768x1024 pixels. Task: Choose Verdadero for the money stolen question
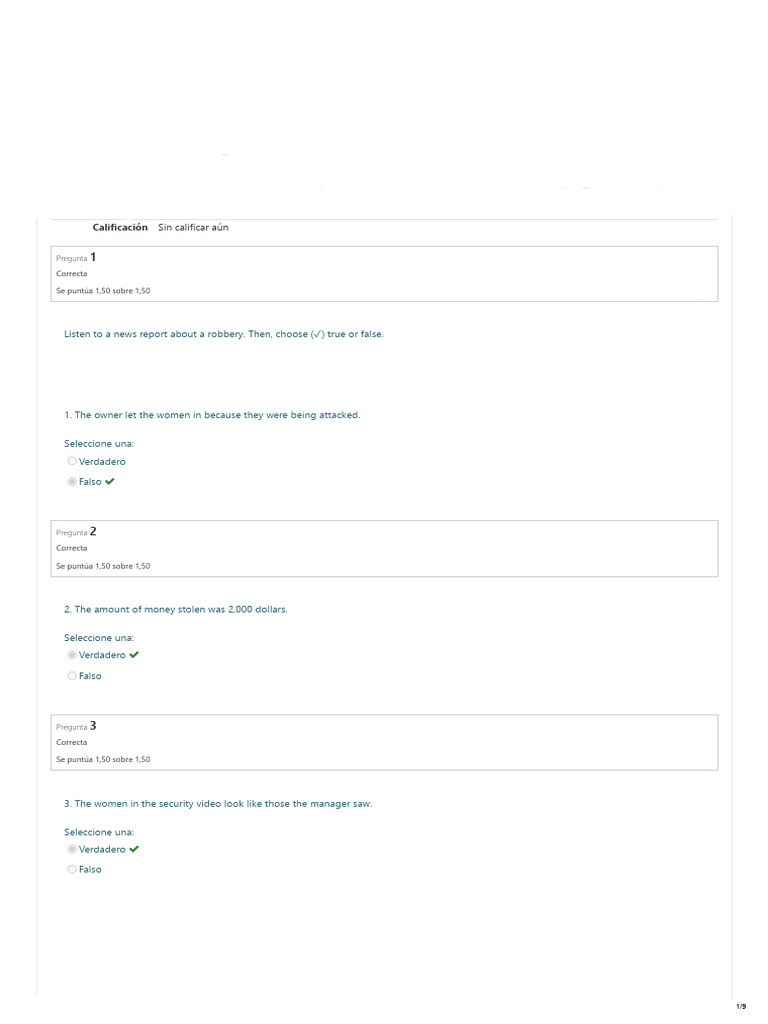(x=72, y=655)
